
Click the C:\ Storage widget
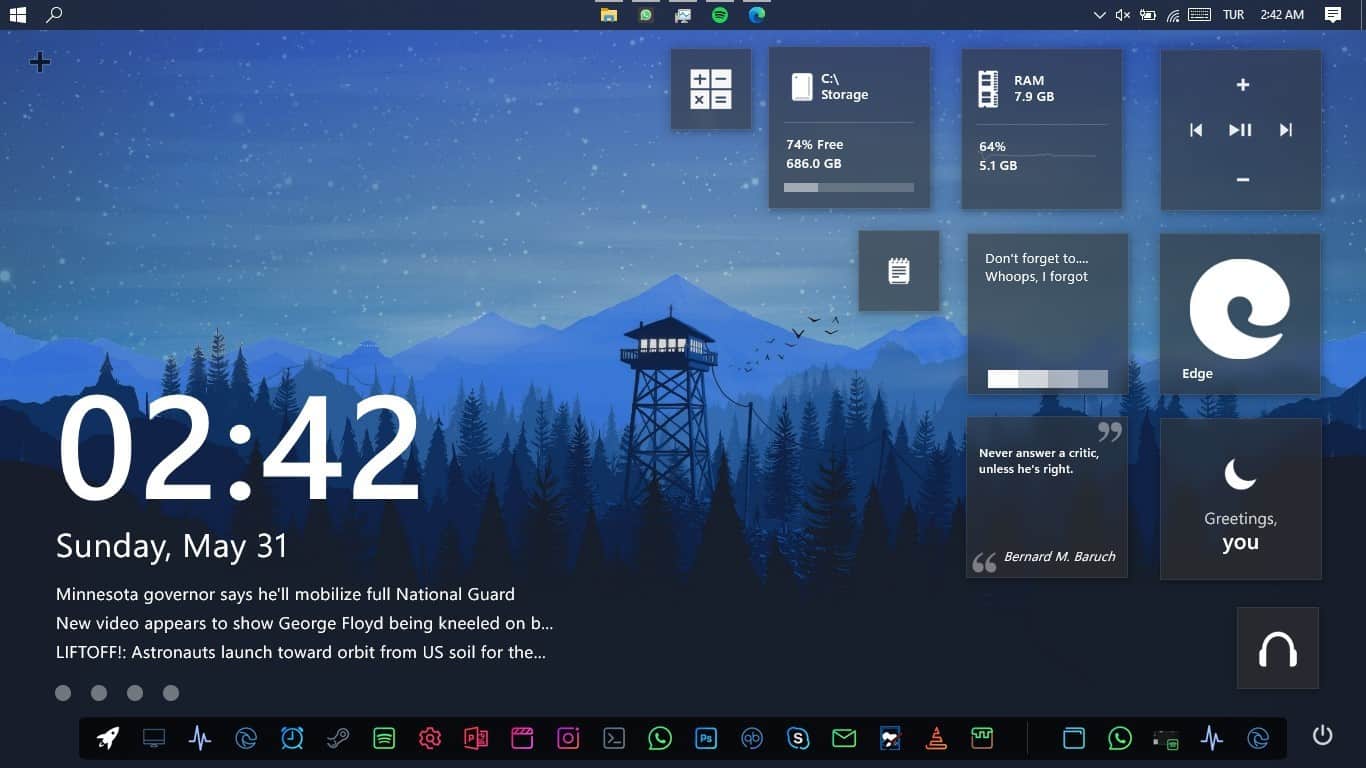click(849, 128)
